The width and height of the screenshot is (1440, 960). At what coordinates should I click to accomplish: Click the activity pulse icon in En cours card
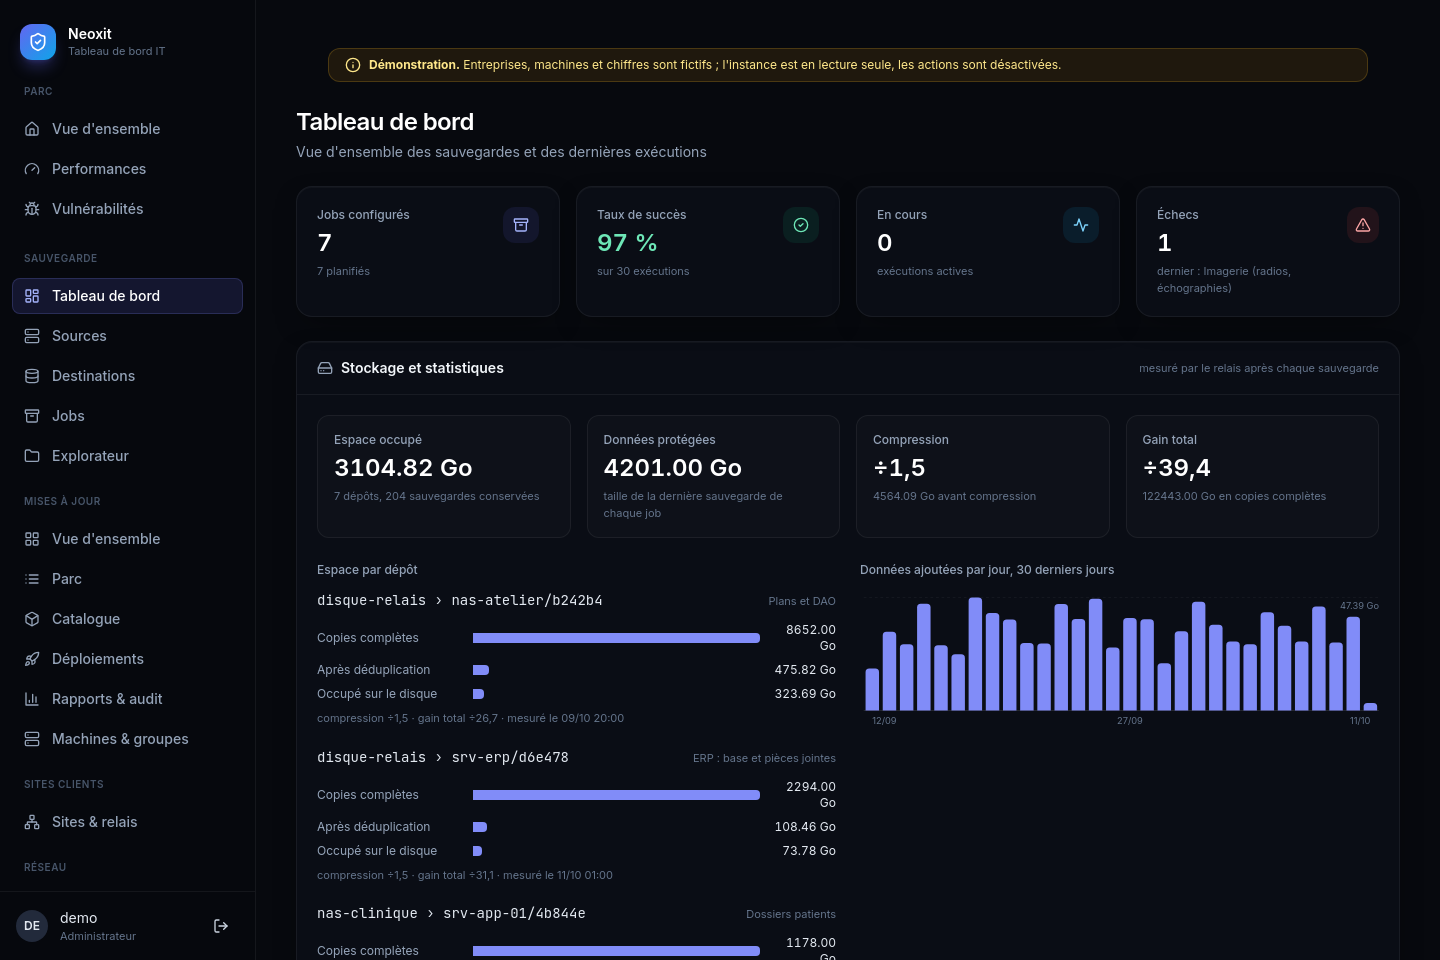click(1081, 225)
